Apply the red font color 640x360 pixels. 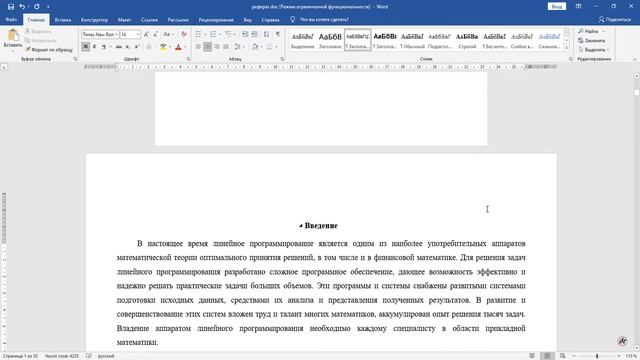tap(178, 47)
